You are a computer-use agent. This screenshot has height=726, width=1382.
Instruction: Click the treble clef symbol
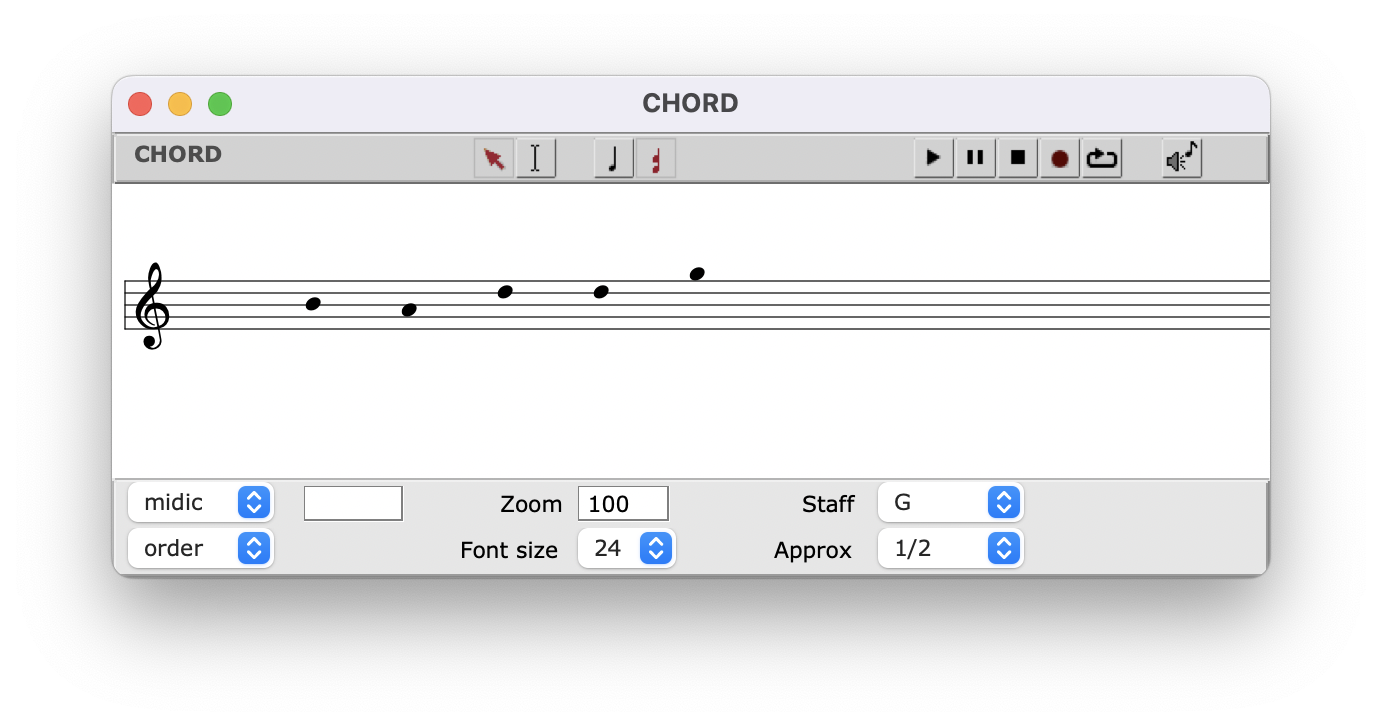[152, 306]
